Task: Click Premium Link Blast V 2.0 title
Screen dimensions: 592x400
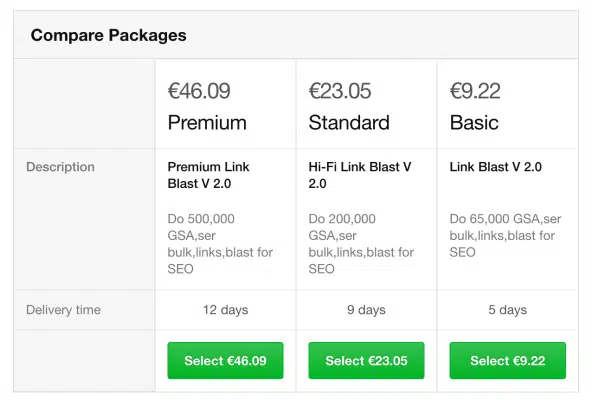Action: click(208, 175)
